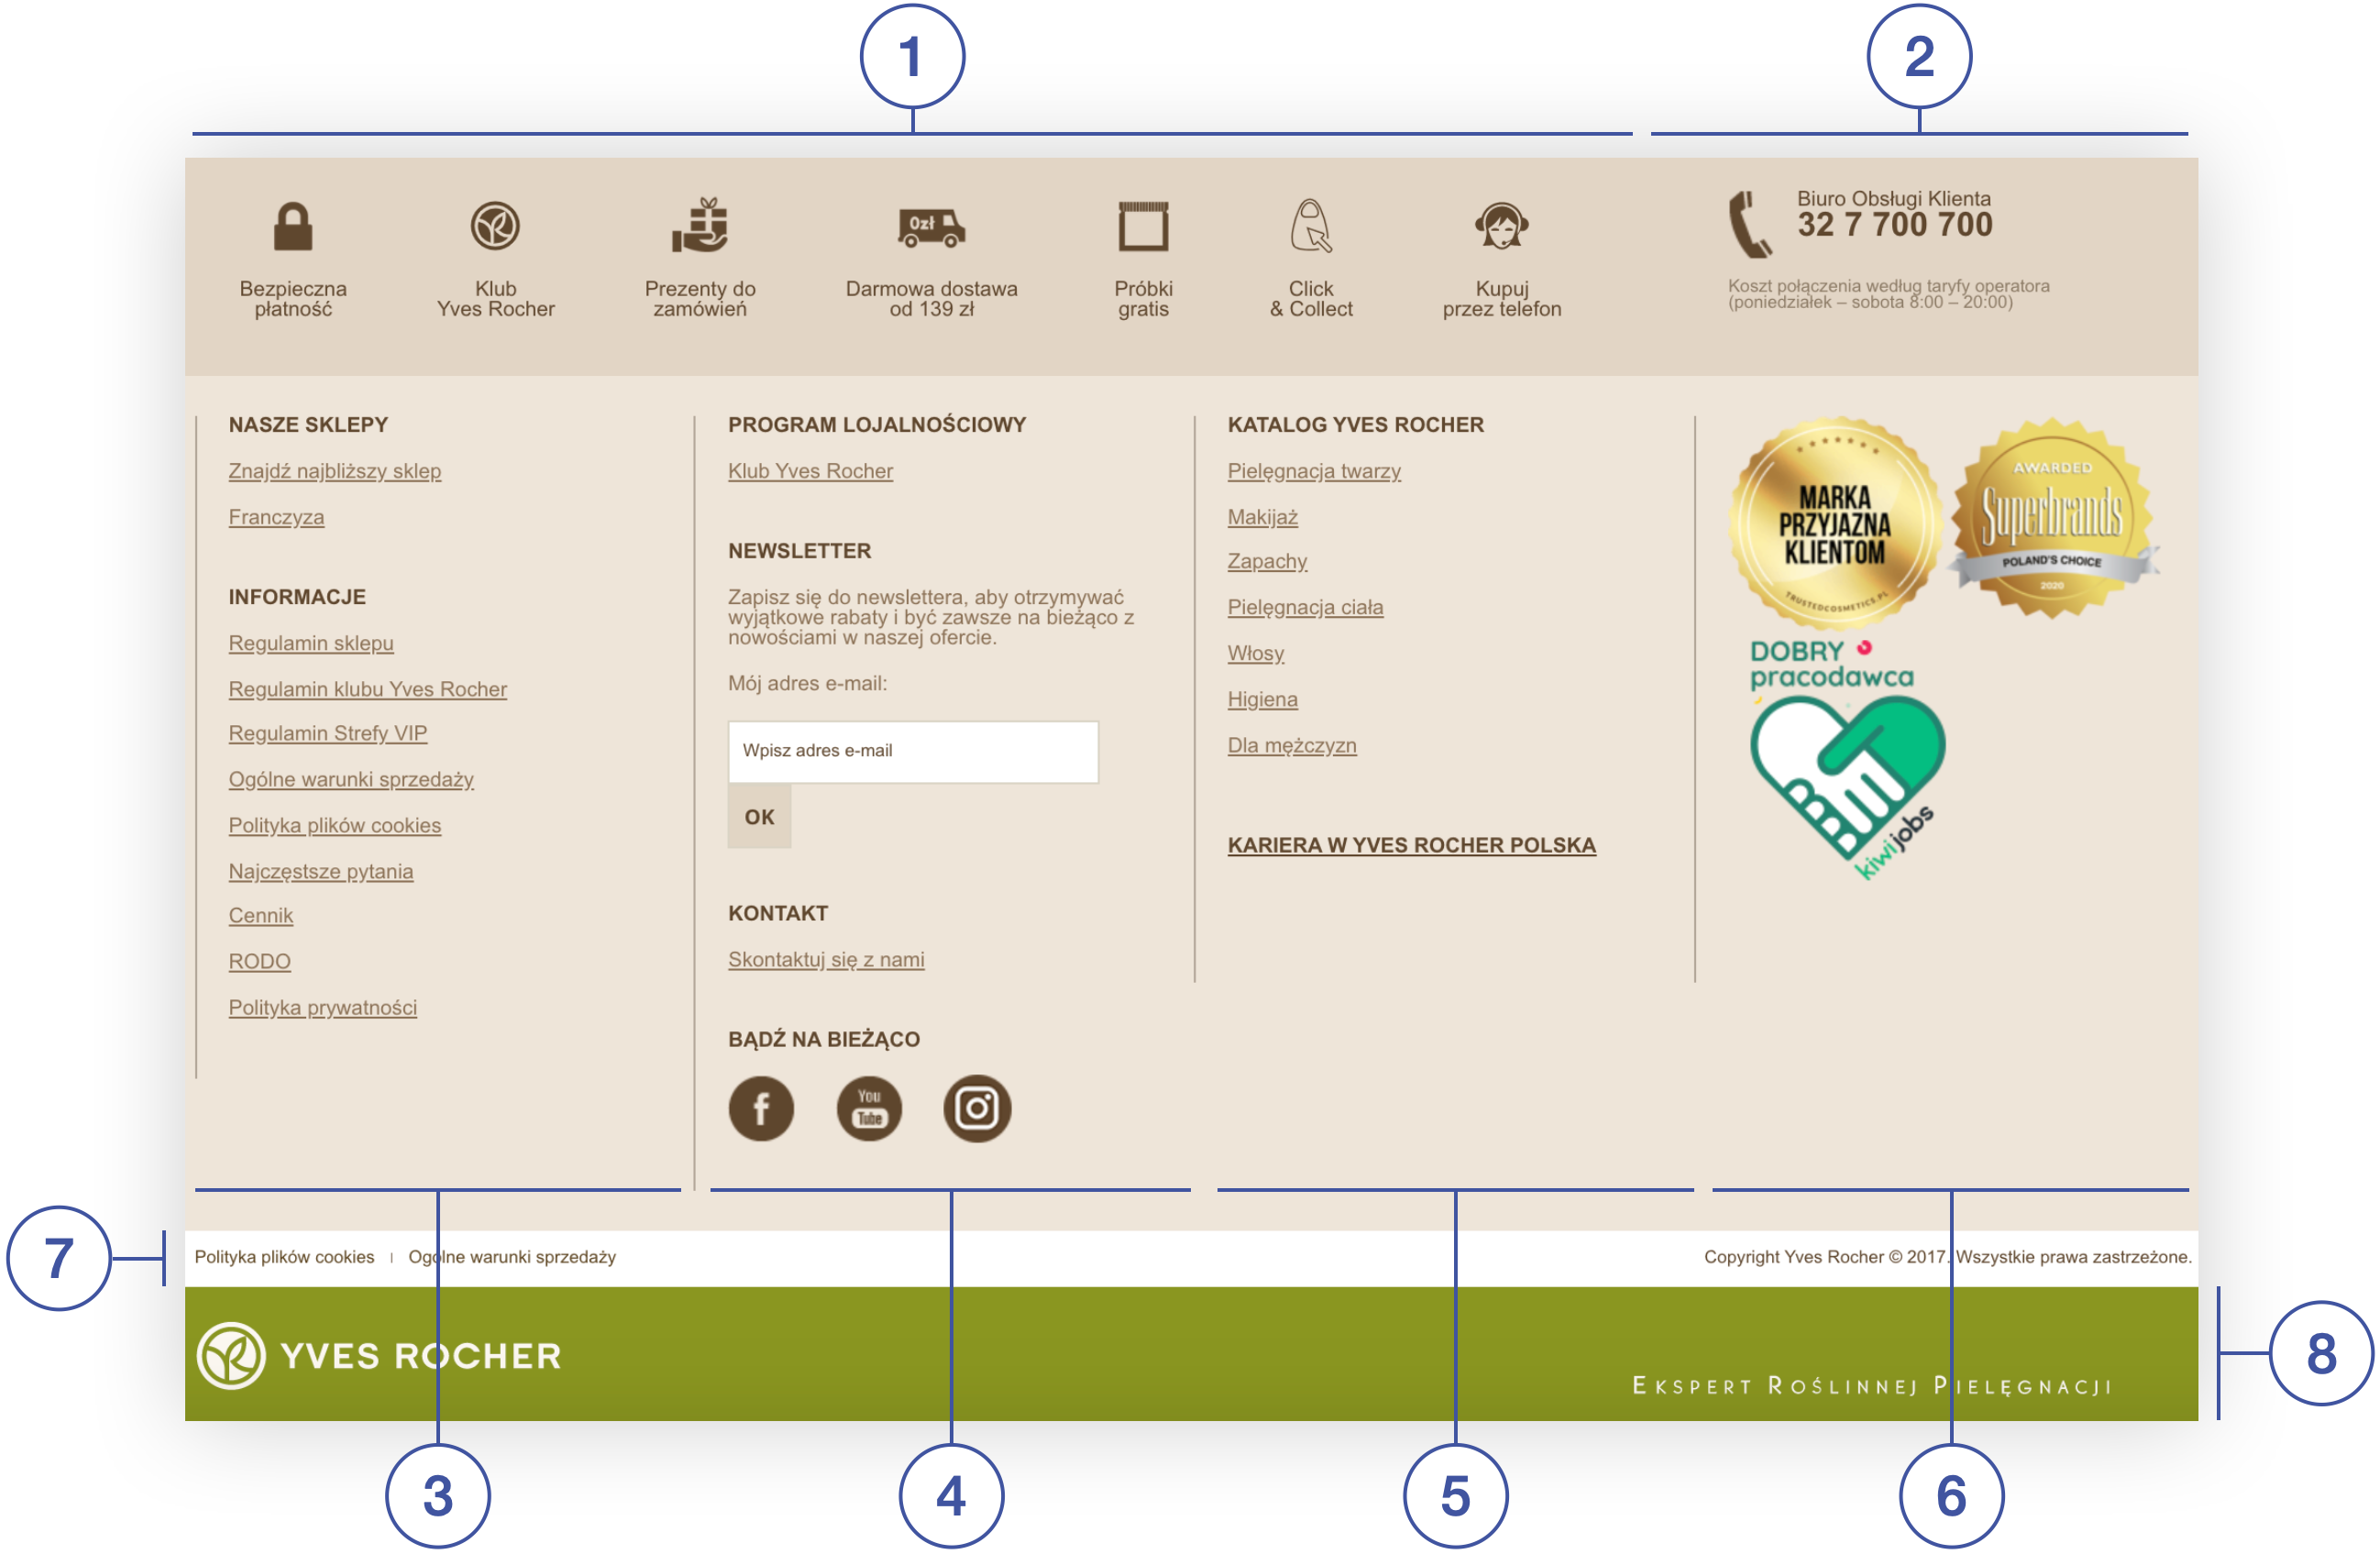Click the Marka Przyjazna Klientom gold badge
The width and height of the screenshot is (2380, 1554).
click(x=1835, y=524)
